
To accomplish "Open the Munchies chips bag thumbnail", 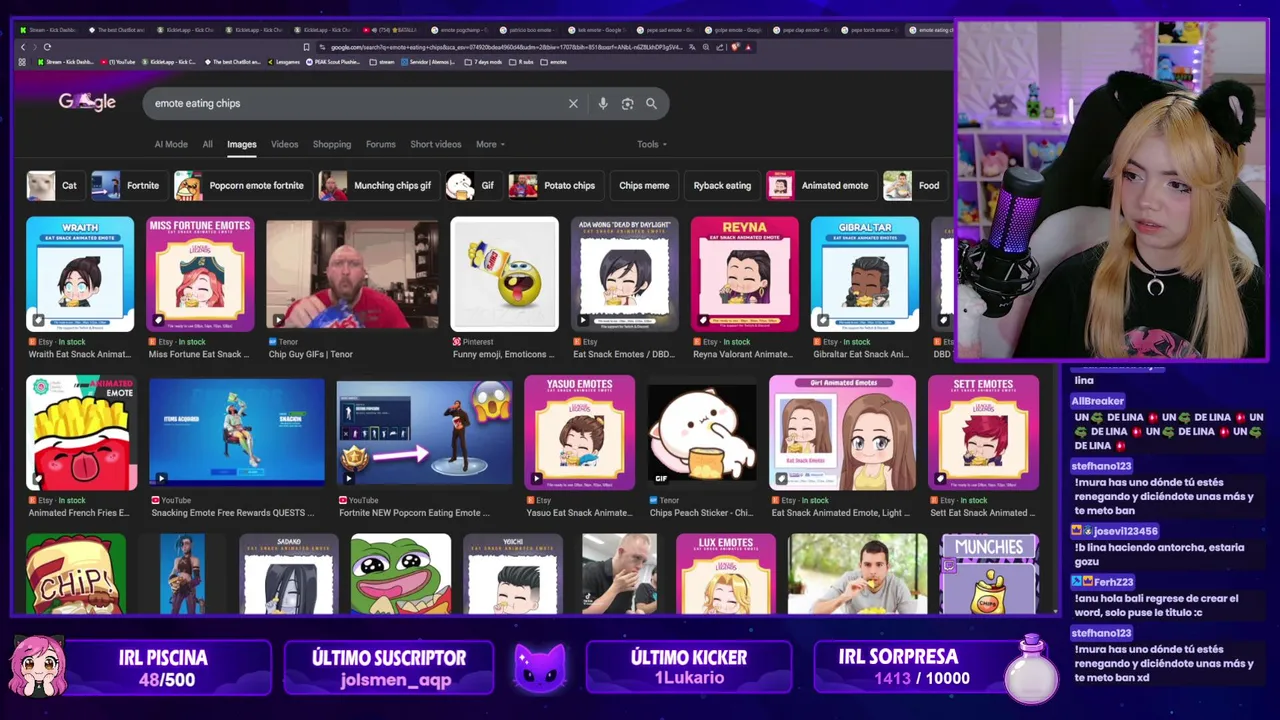I will 989,573.
